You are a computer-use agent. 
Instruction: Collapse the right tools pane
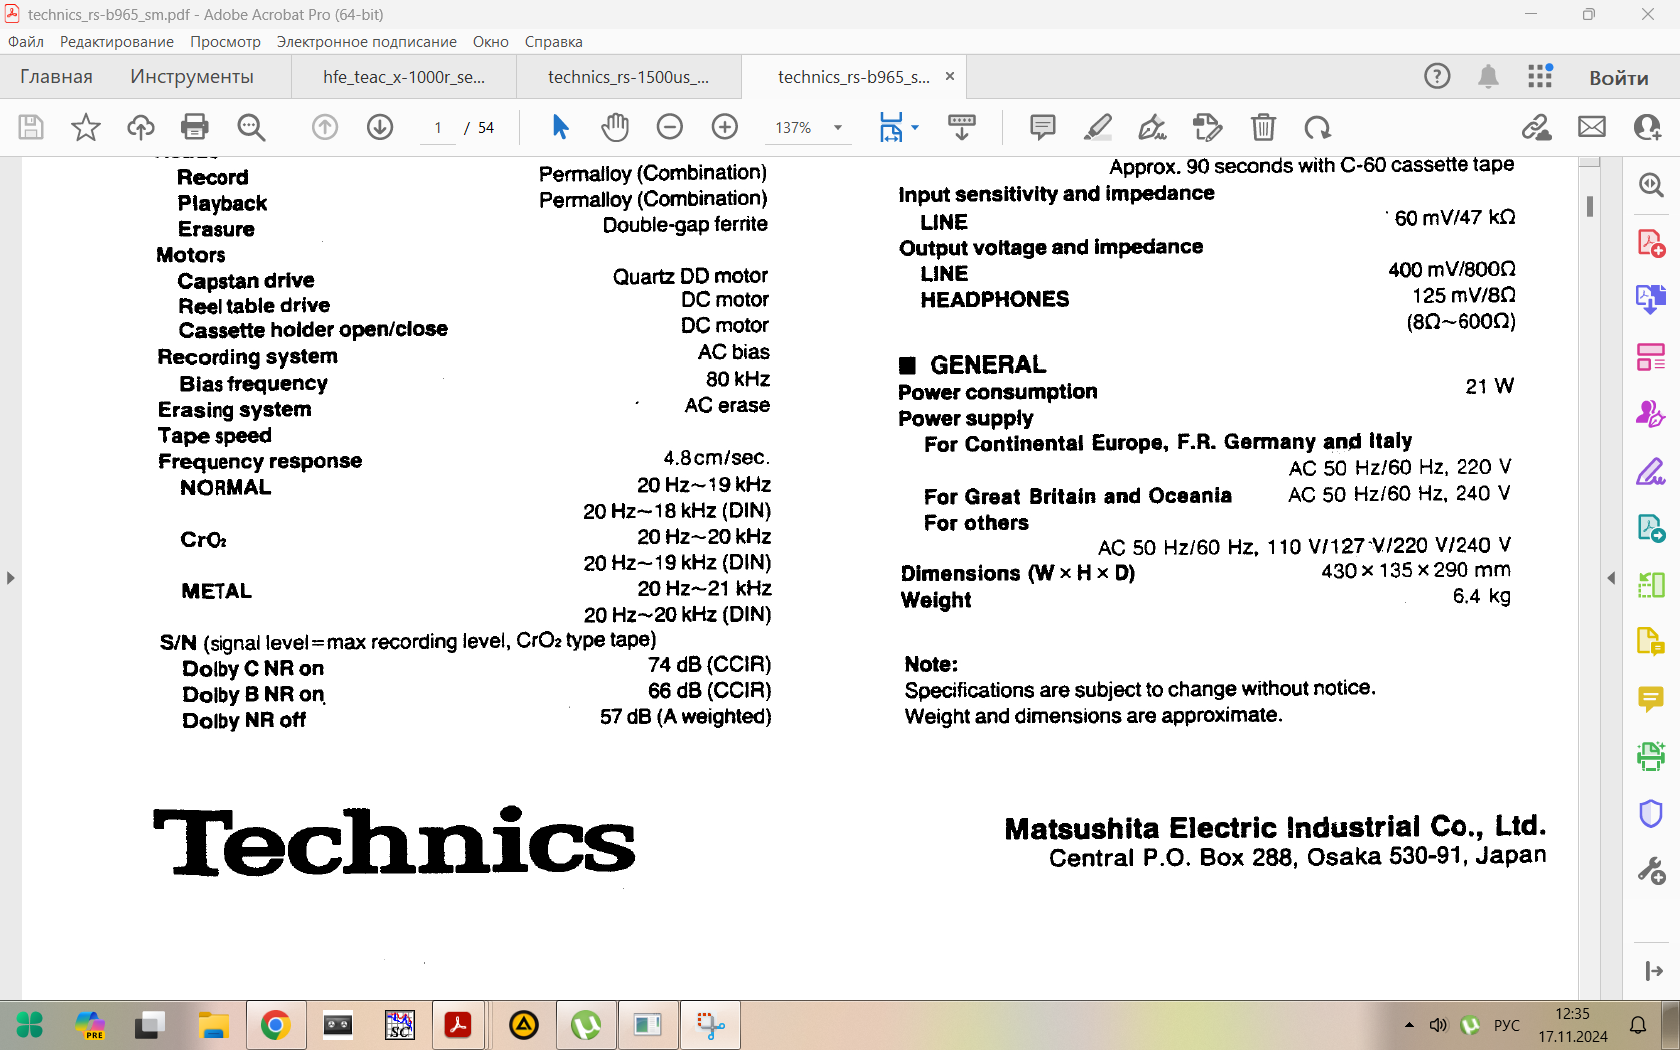point(1611,578)
